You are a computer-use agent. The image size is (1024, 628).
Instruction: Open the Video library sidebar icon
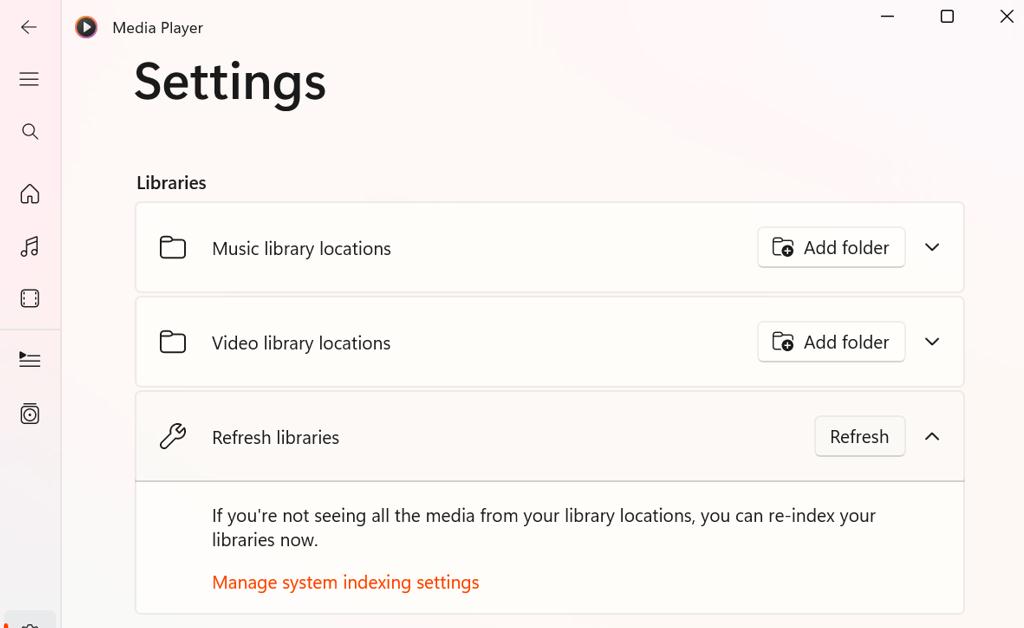[x=30, y=298]
